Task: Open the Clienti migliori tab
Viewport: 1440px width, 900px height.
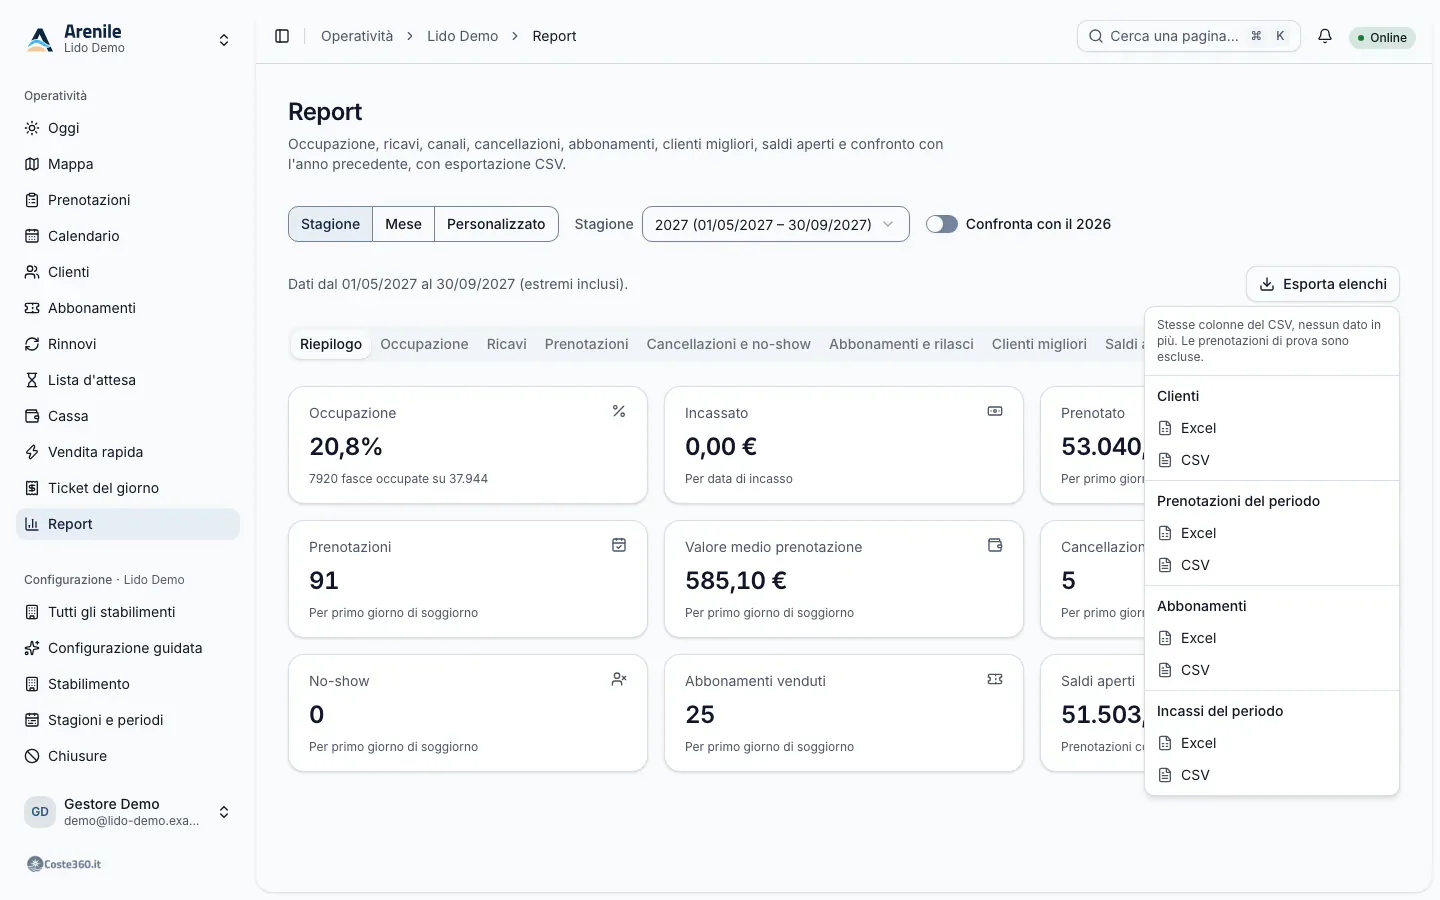Action: pyautogui.click(x=1039, y=344)
